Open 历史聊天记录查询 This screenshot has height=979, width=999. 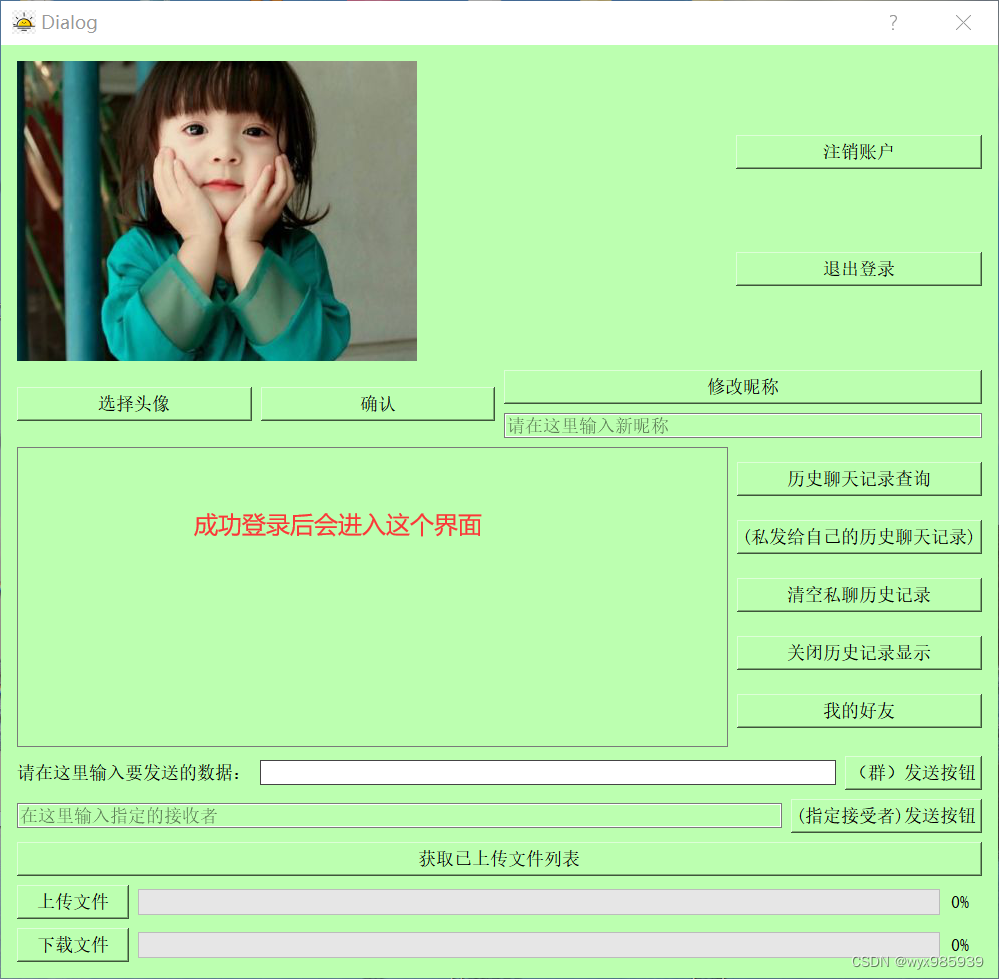(859, 479)
